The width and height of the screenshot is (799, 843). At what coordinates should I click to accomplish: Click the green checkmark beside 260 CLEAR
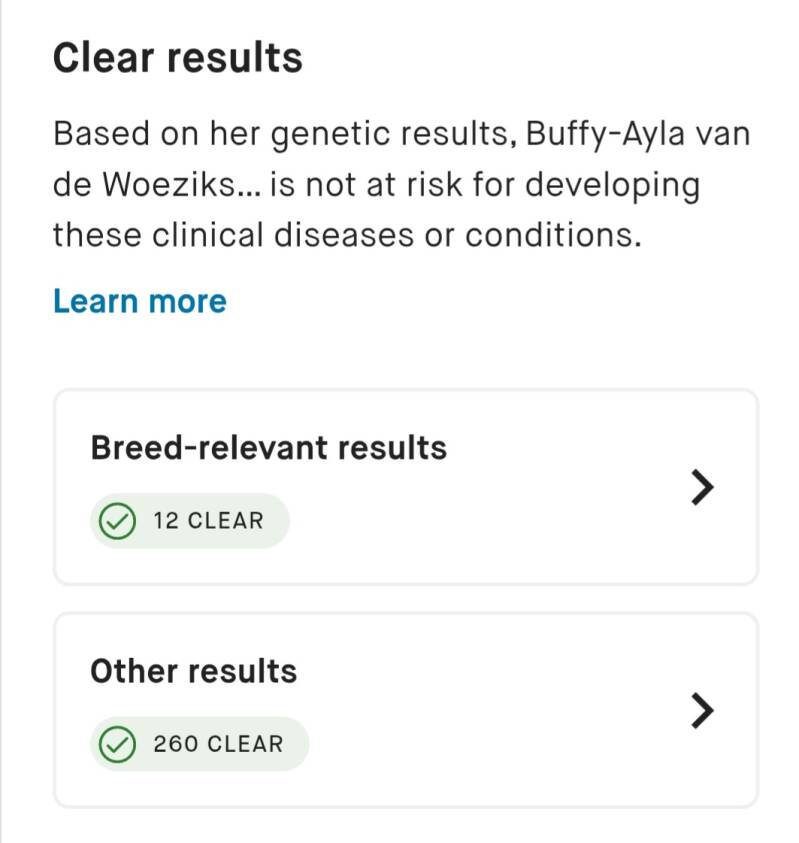pos(119,744)
